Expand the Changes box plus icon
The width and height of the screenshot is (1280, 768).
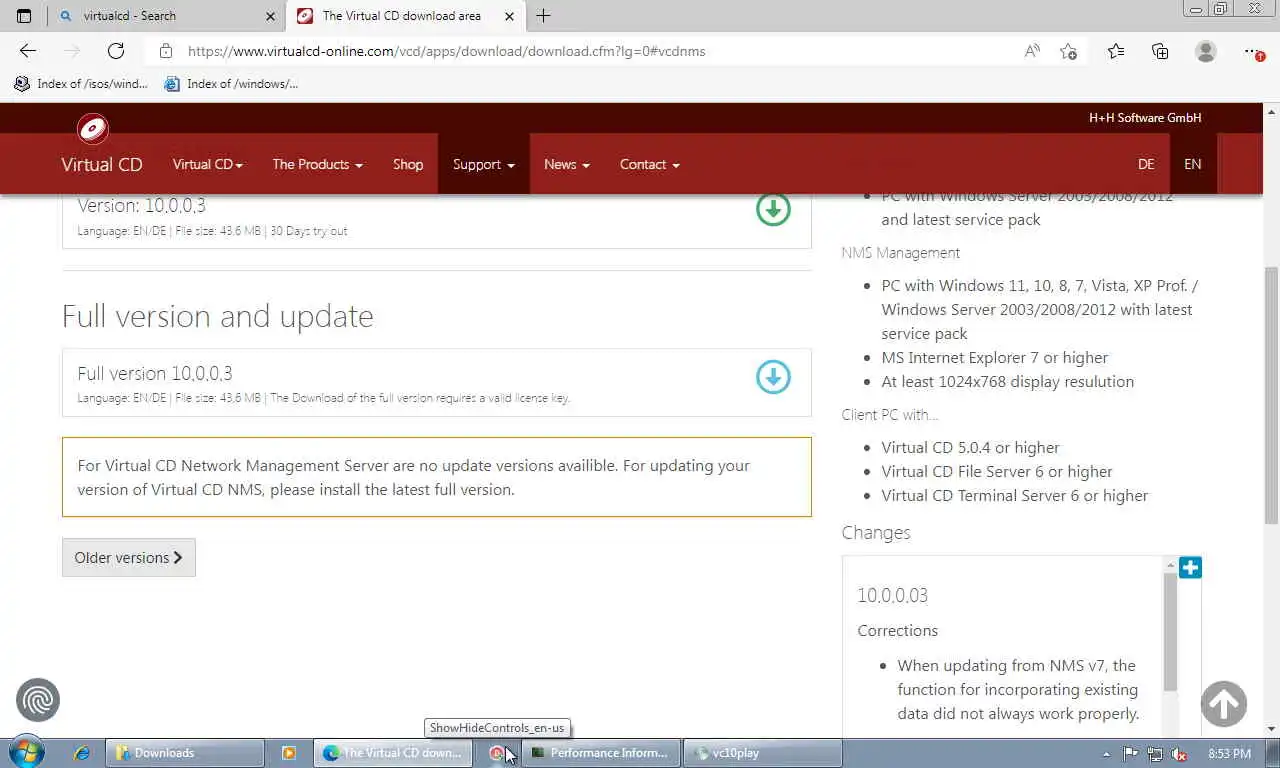1190,568
